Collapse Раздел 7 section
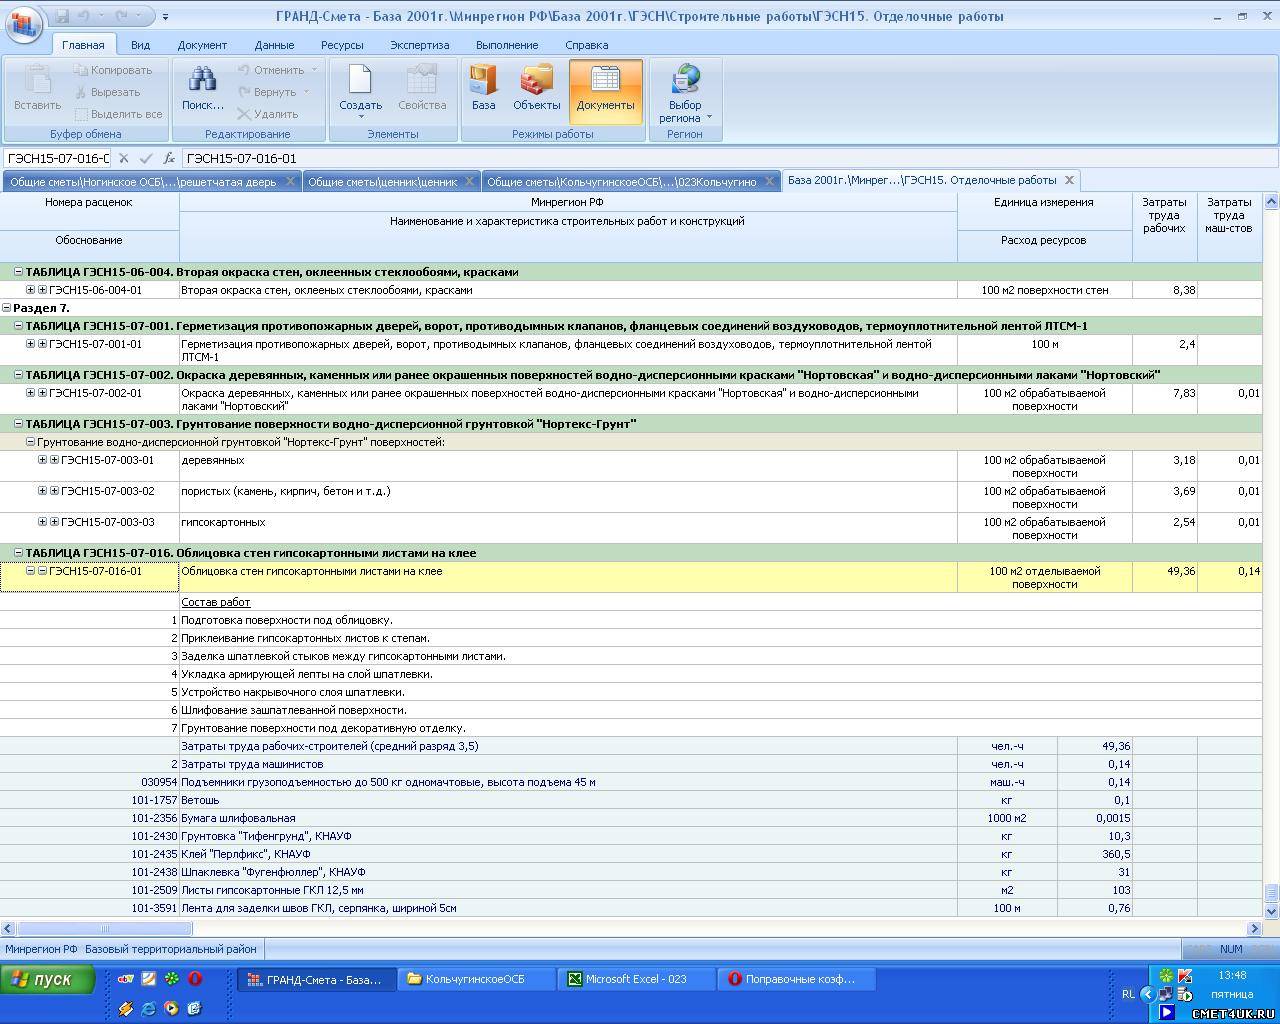 (7, 308)
